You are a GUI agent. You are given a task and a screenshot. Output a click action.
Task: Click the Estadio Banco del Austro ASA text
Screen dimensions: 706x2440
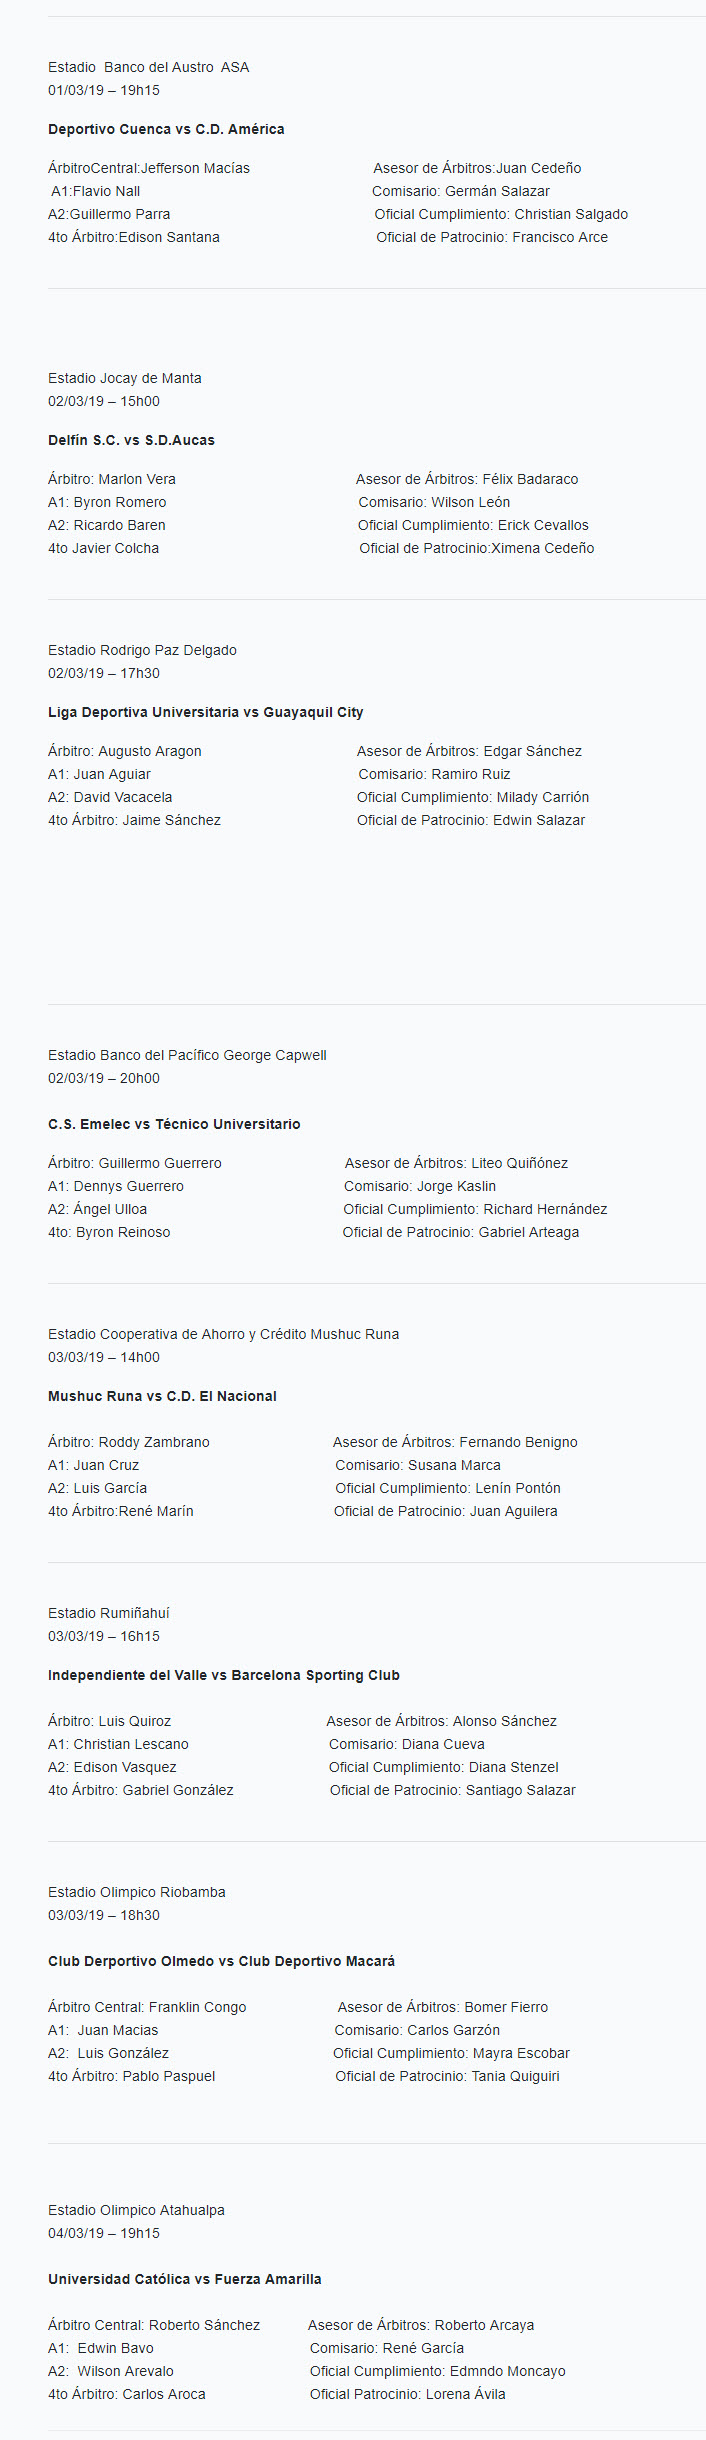149,67
